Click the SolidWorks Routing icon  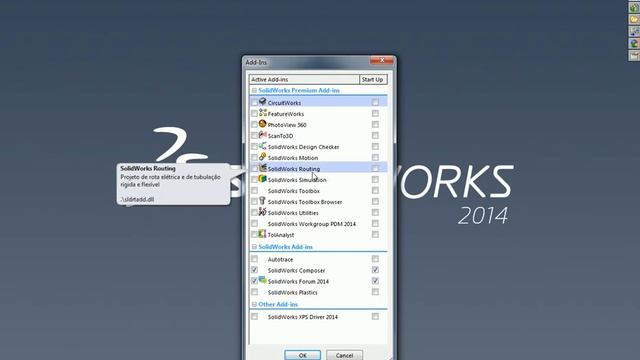pyautogui.click(x=262, y=168)
